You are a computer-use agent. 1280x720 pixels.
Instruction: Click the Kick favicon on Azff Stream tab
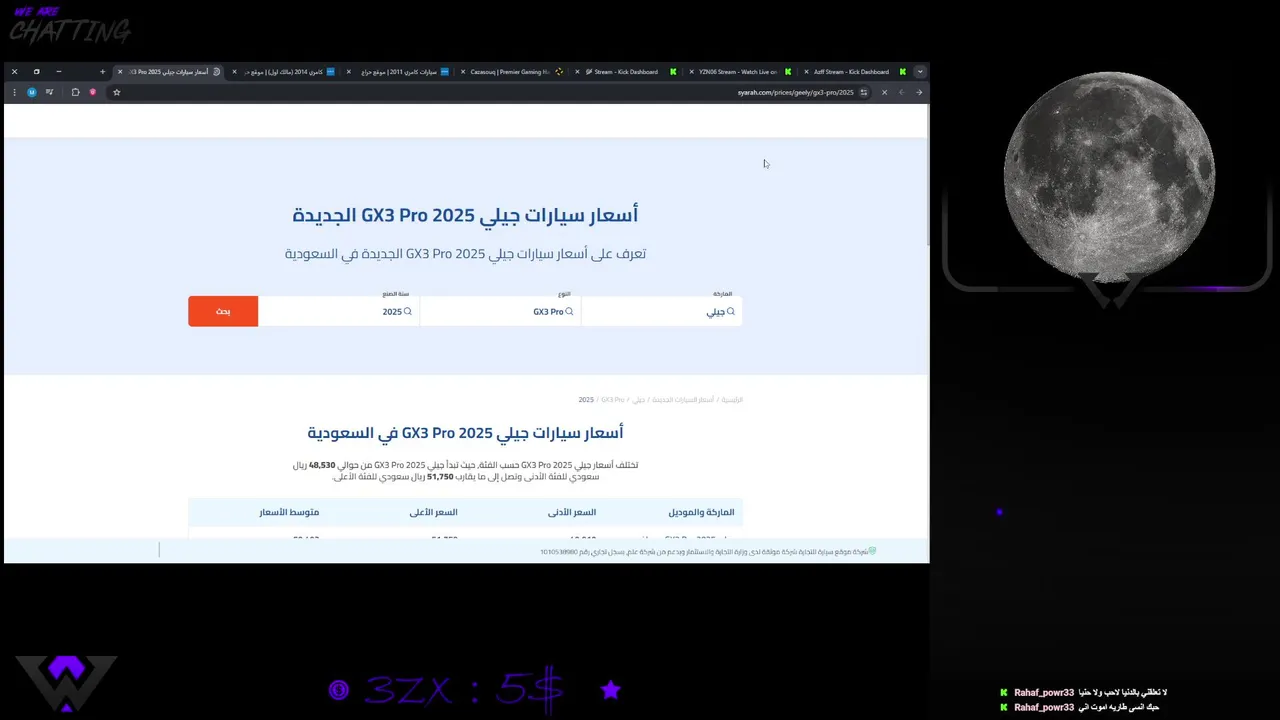(902, 72)
